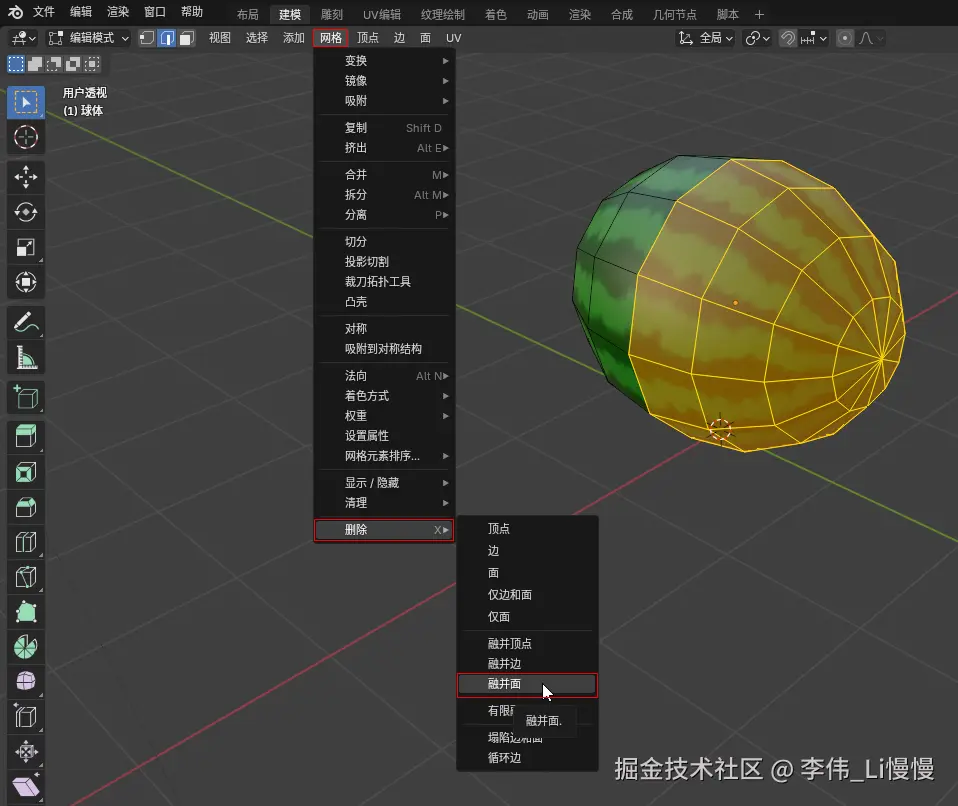This screenshot has width=958, height=806.
Task: Expand the 变换 submenu
Action: click(x=384, y=60)
